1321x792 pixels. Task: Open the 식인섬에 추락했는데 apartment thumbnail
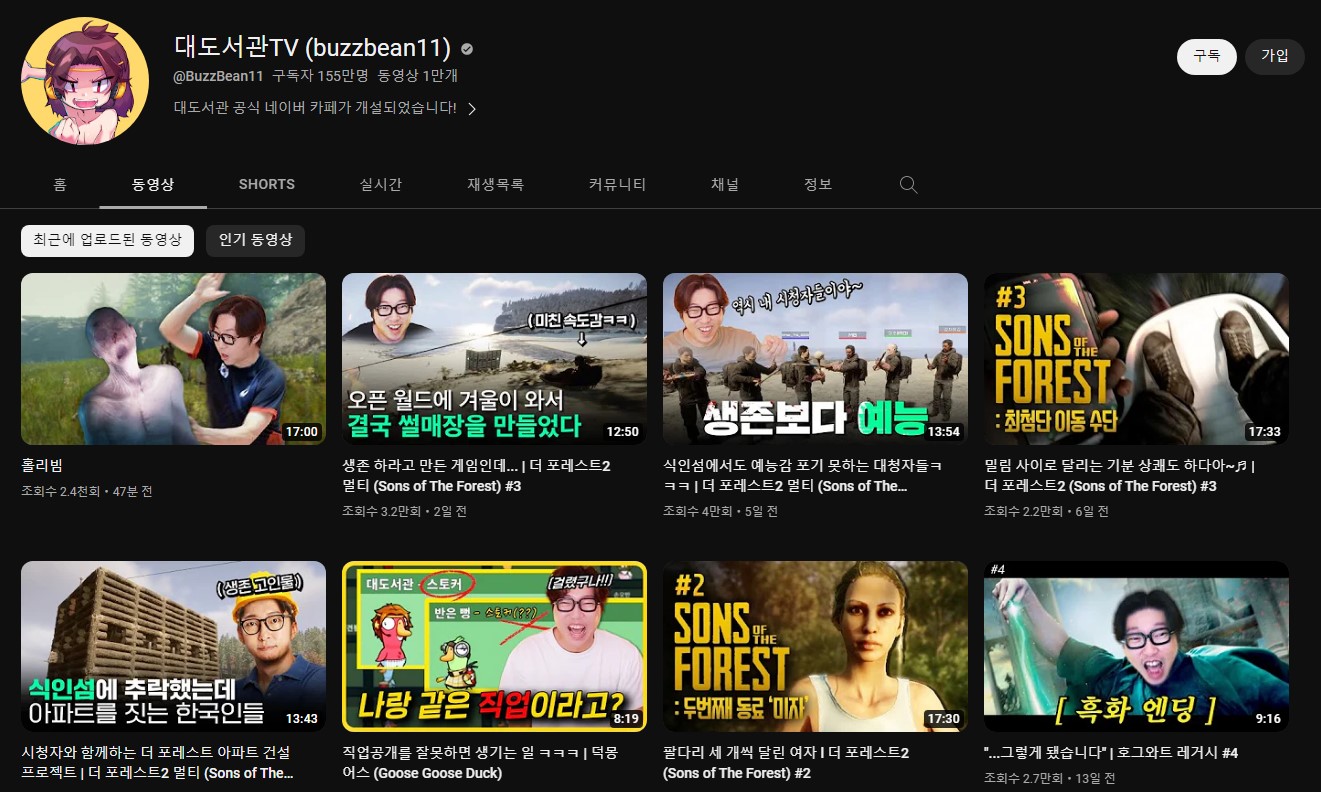[173, 647]
